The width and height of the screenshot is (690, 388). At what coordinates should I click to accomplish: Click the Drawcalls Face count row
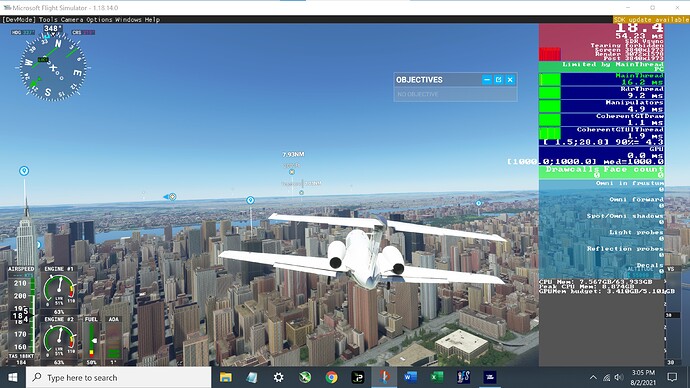pos(602,172)
